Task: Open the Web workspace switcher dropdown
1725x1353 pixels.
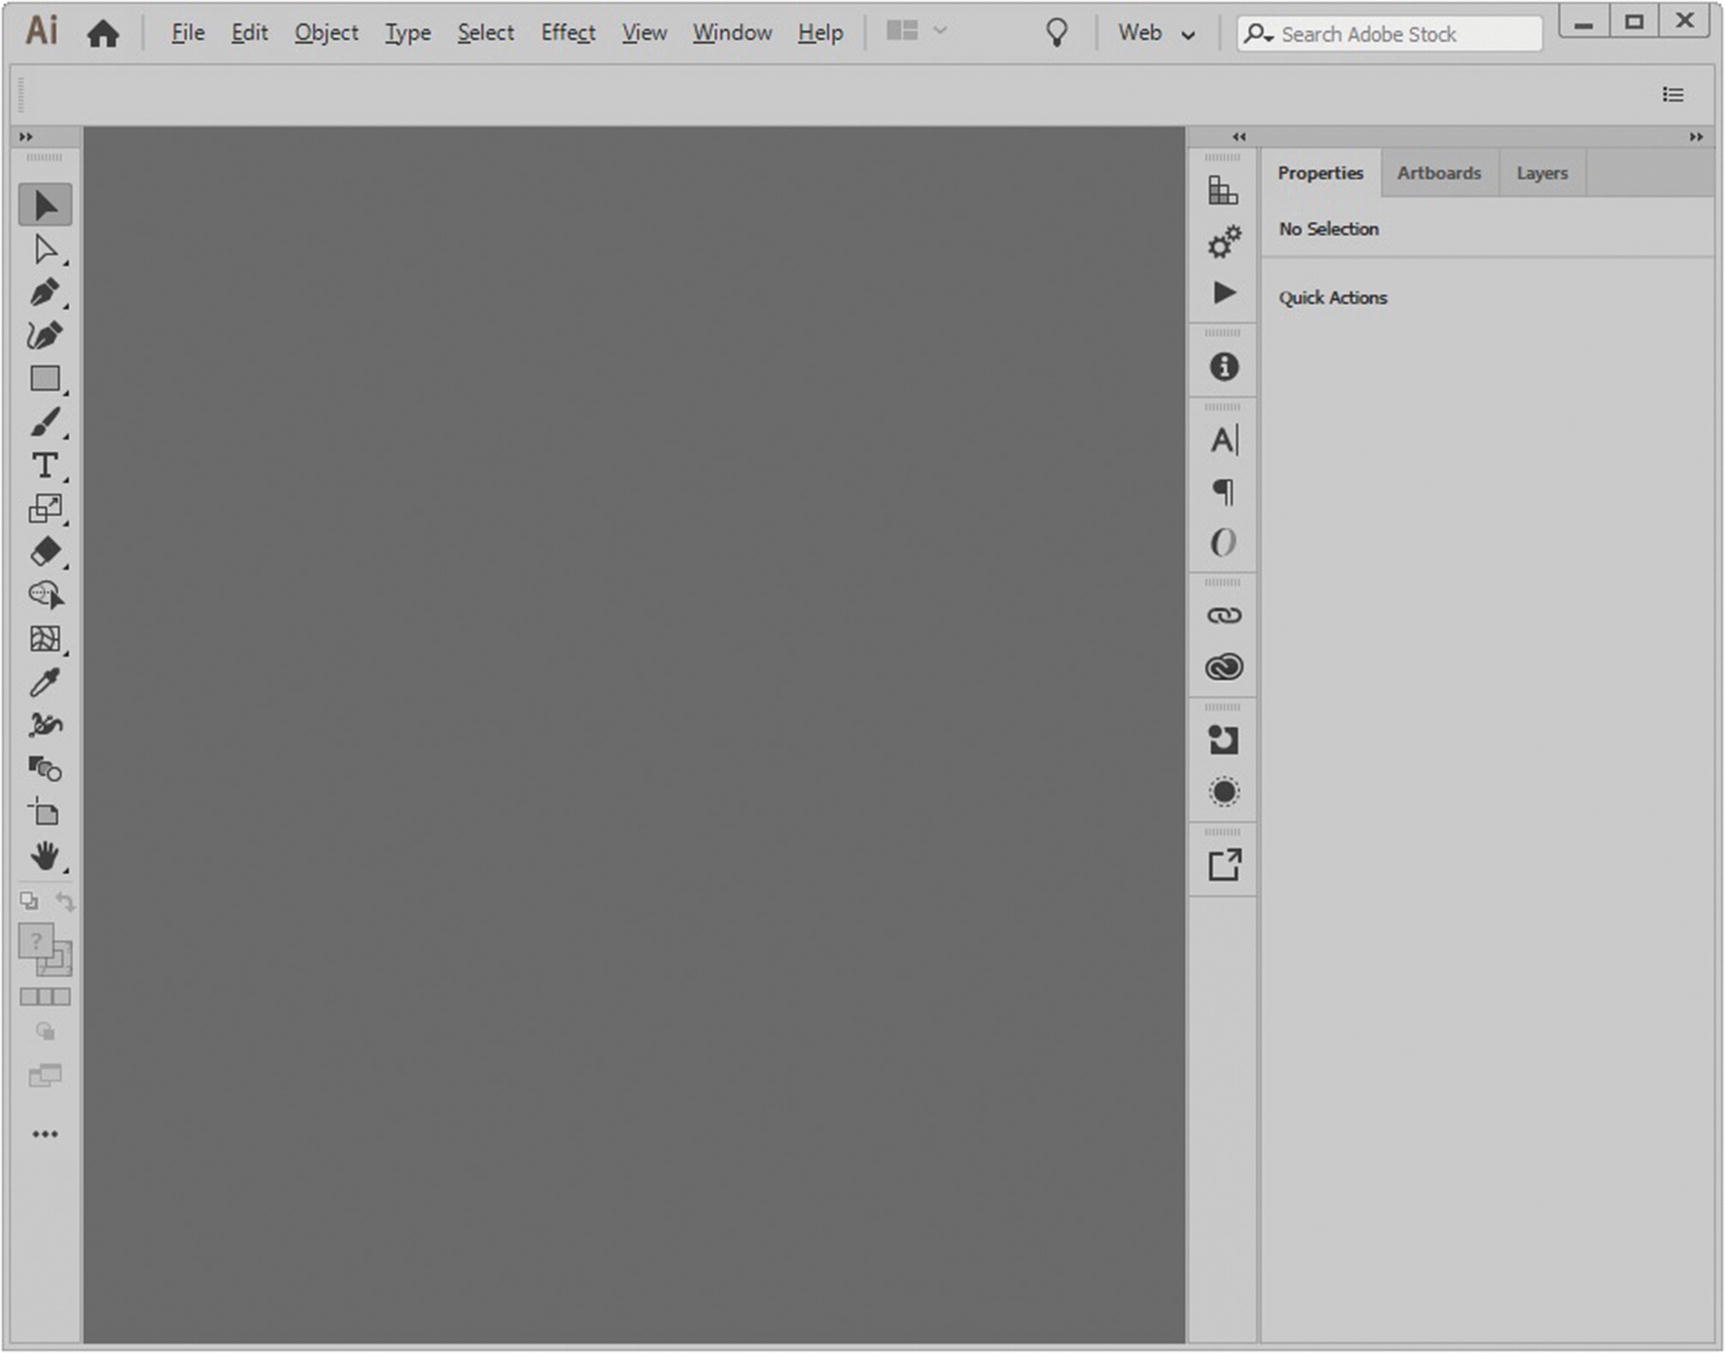Action: (x=1156, y=33)
